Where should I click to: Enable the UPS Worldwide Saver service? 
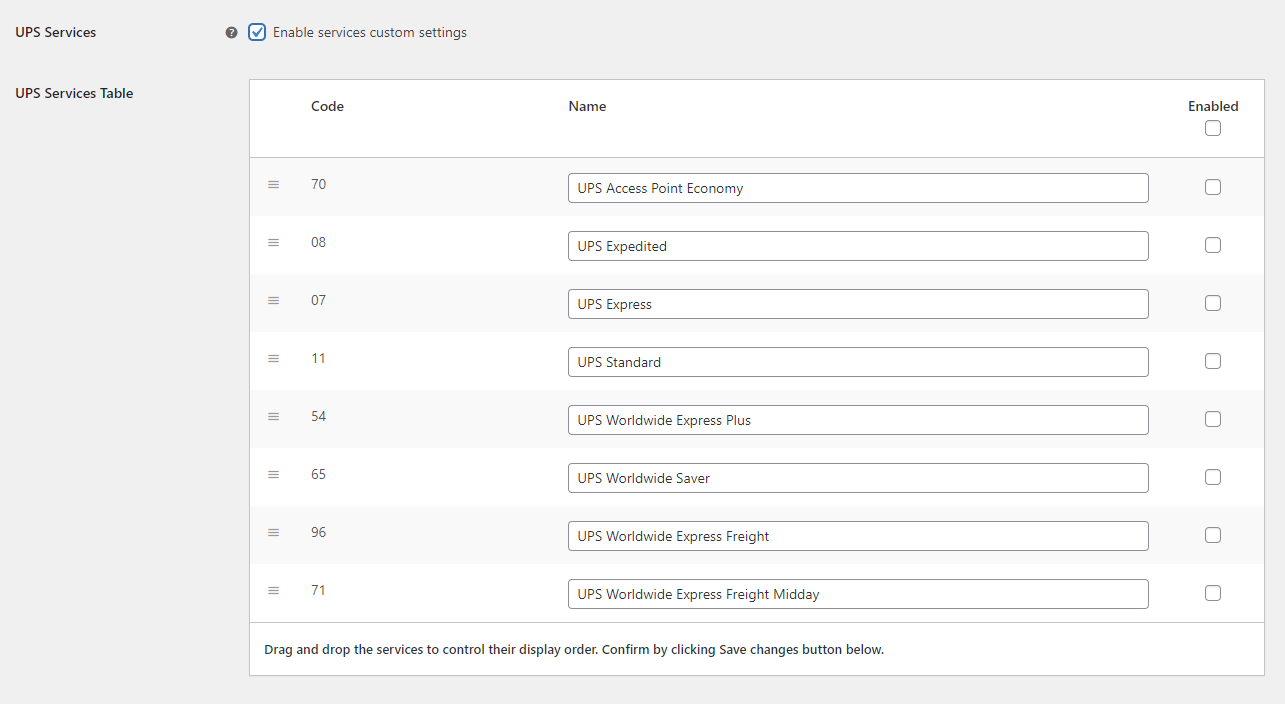(x=1213, y=477)
